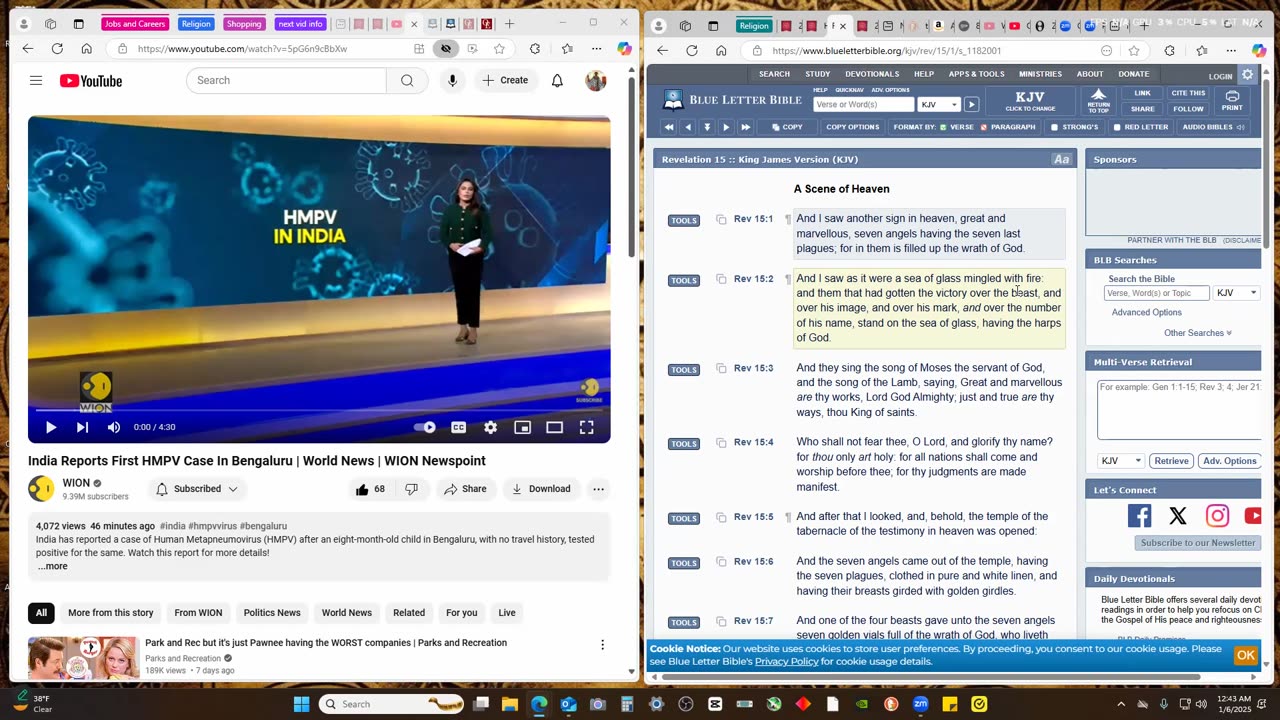Copy Rev 15:3 with its copy icon
1280x720 pixels.
coord(721,369)
